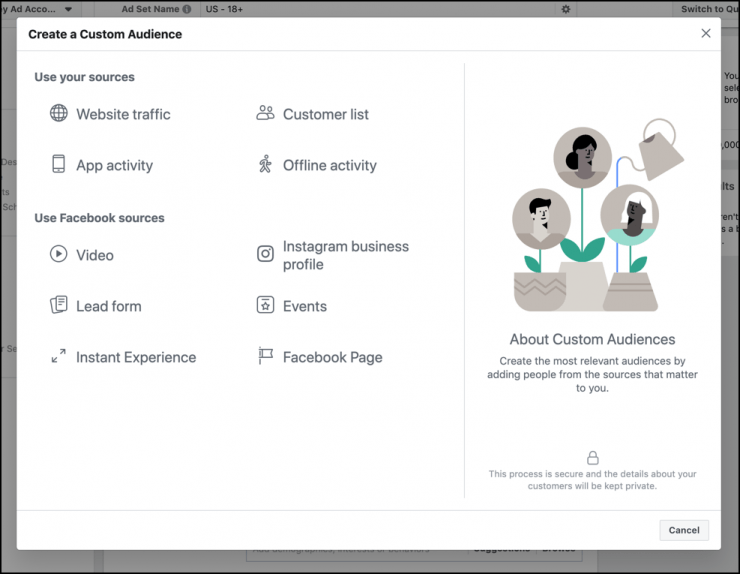Open the Instant Experience option
Screen dimensions: 740x574
[136, 357]
